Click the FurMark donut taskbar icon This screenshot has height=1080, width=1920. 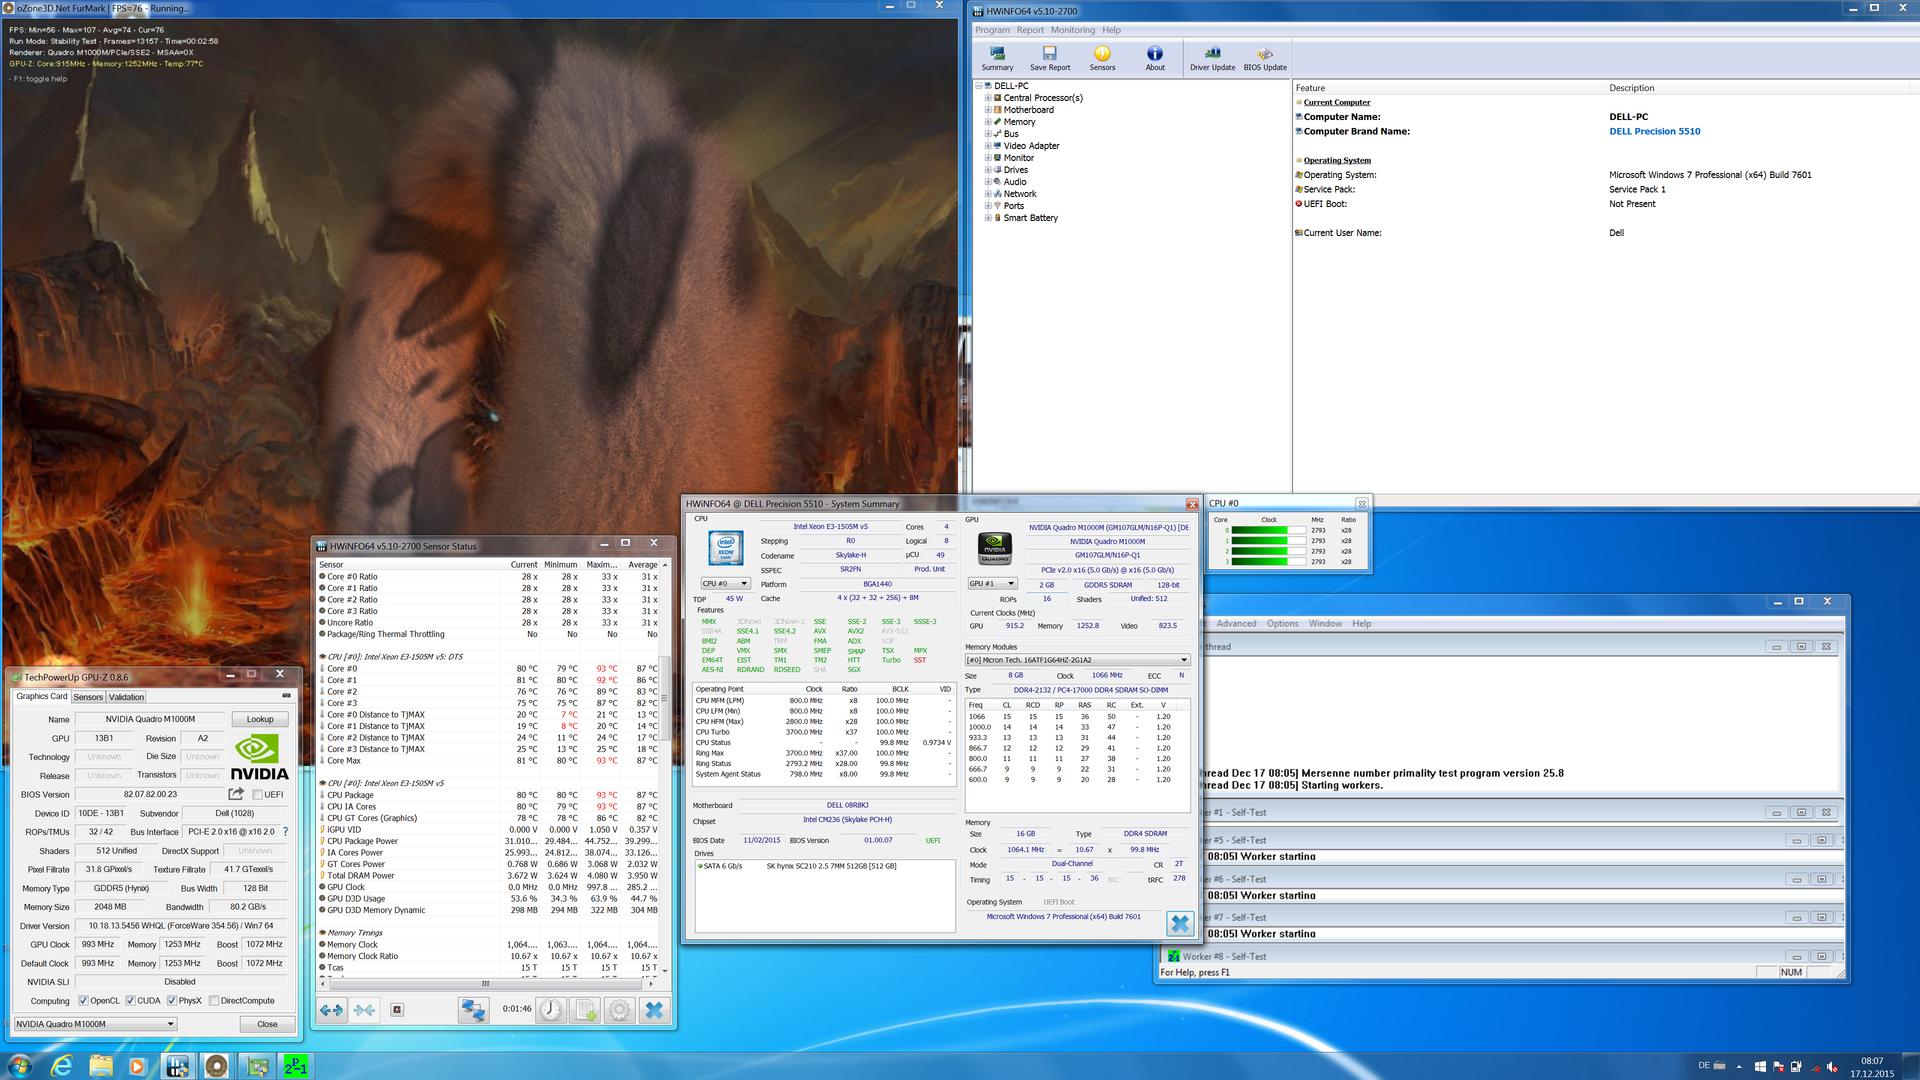(x=216, y=1066)
